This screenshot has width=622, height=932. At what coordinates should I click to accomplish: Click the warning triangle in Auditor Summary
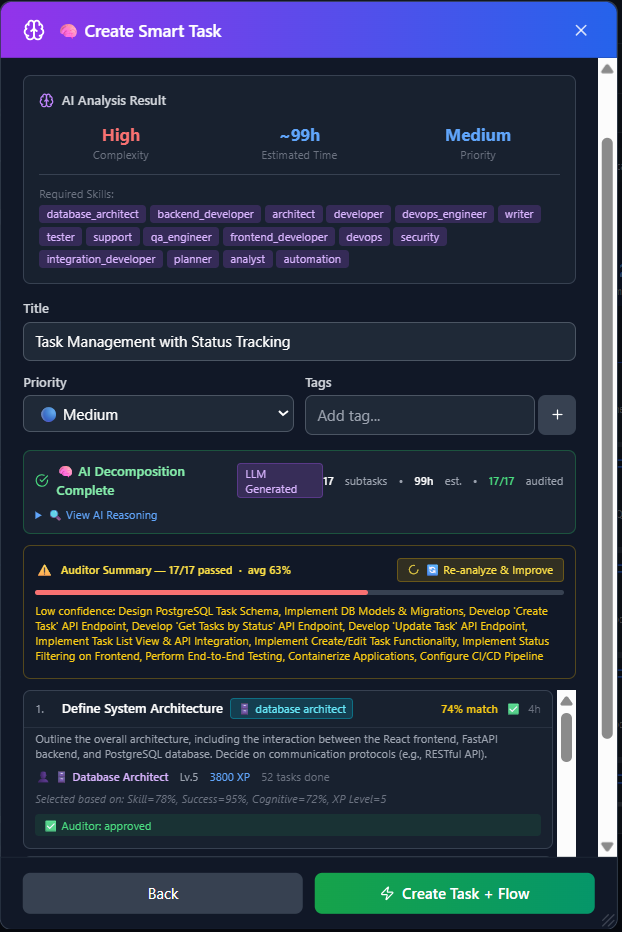click(45, 571)
